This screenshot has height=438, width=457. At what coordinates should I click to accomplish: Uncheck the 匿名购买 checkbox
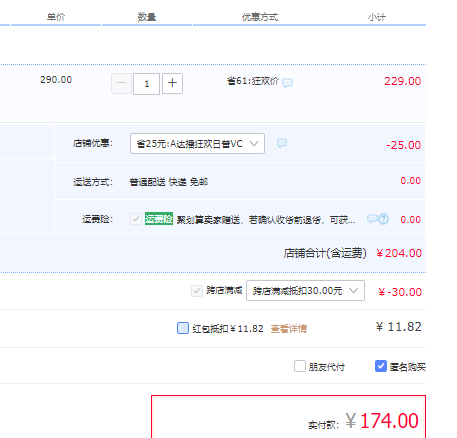tap(381, 366)
